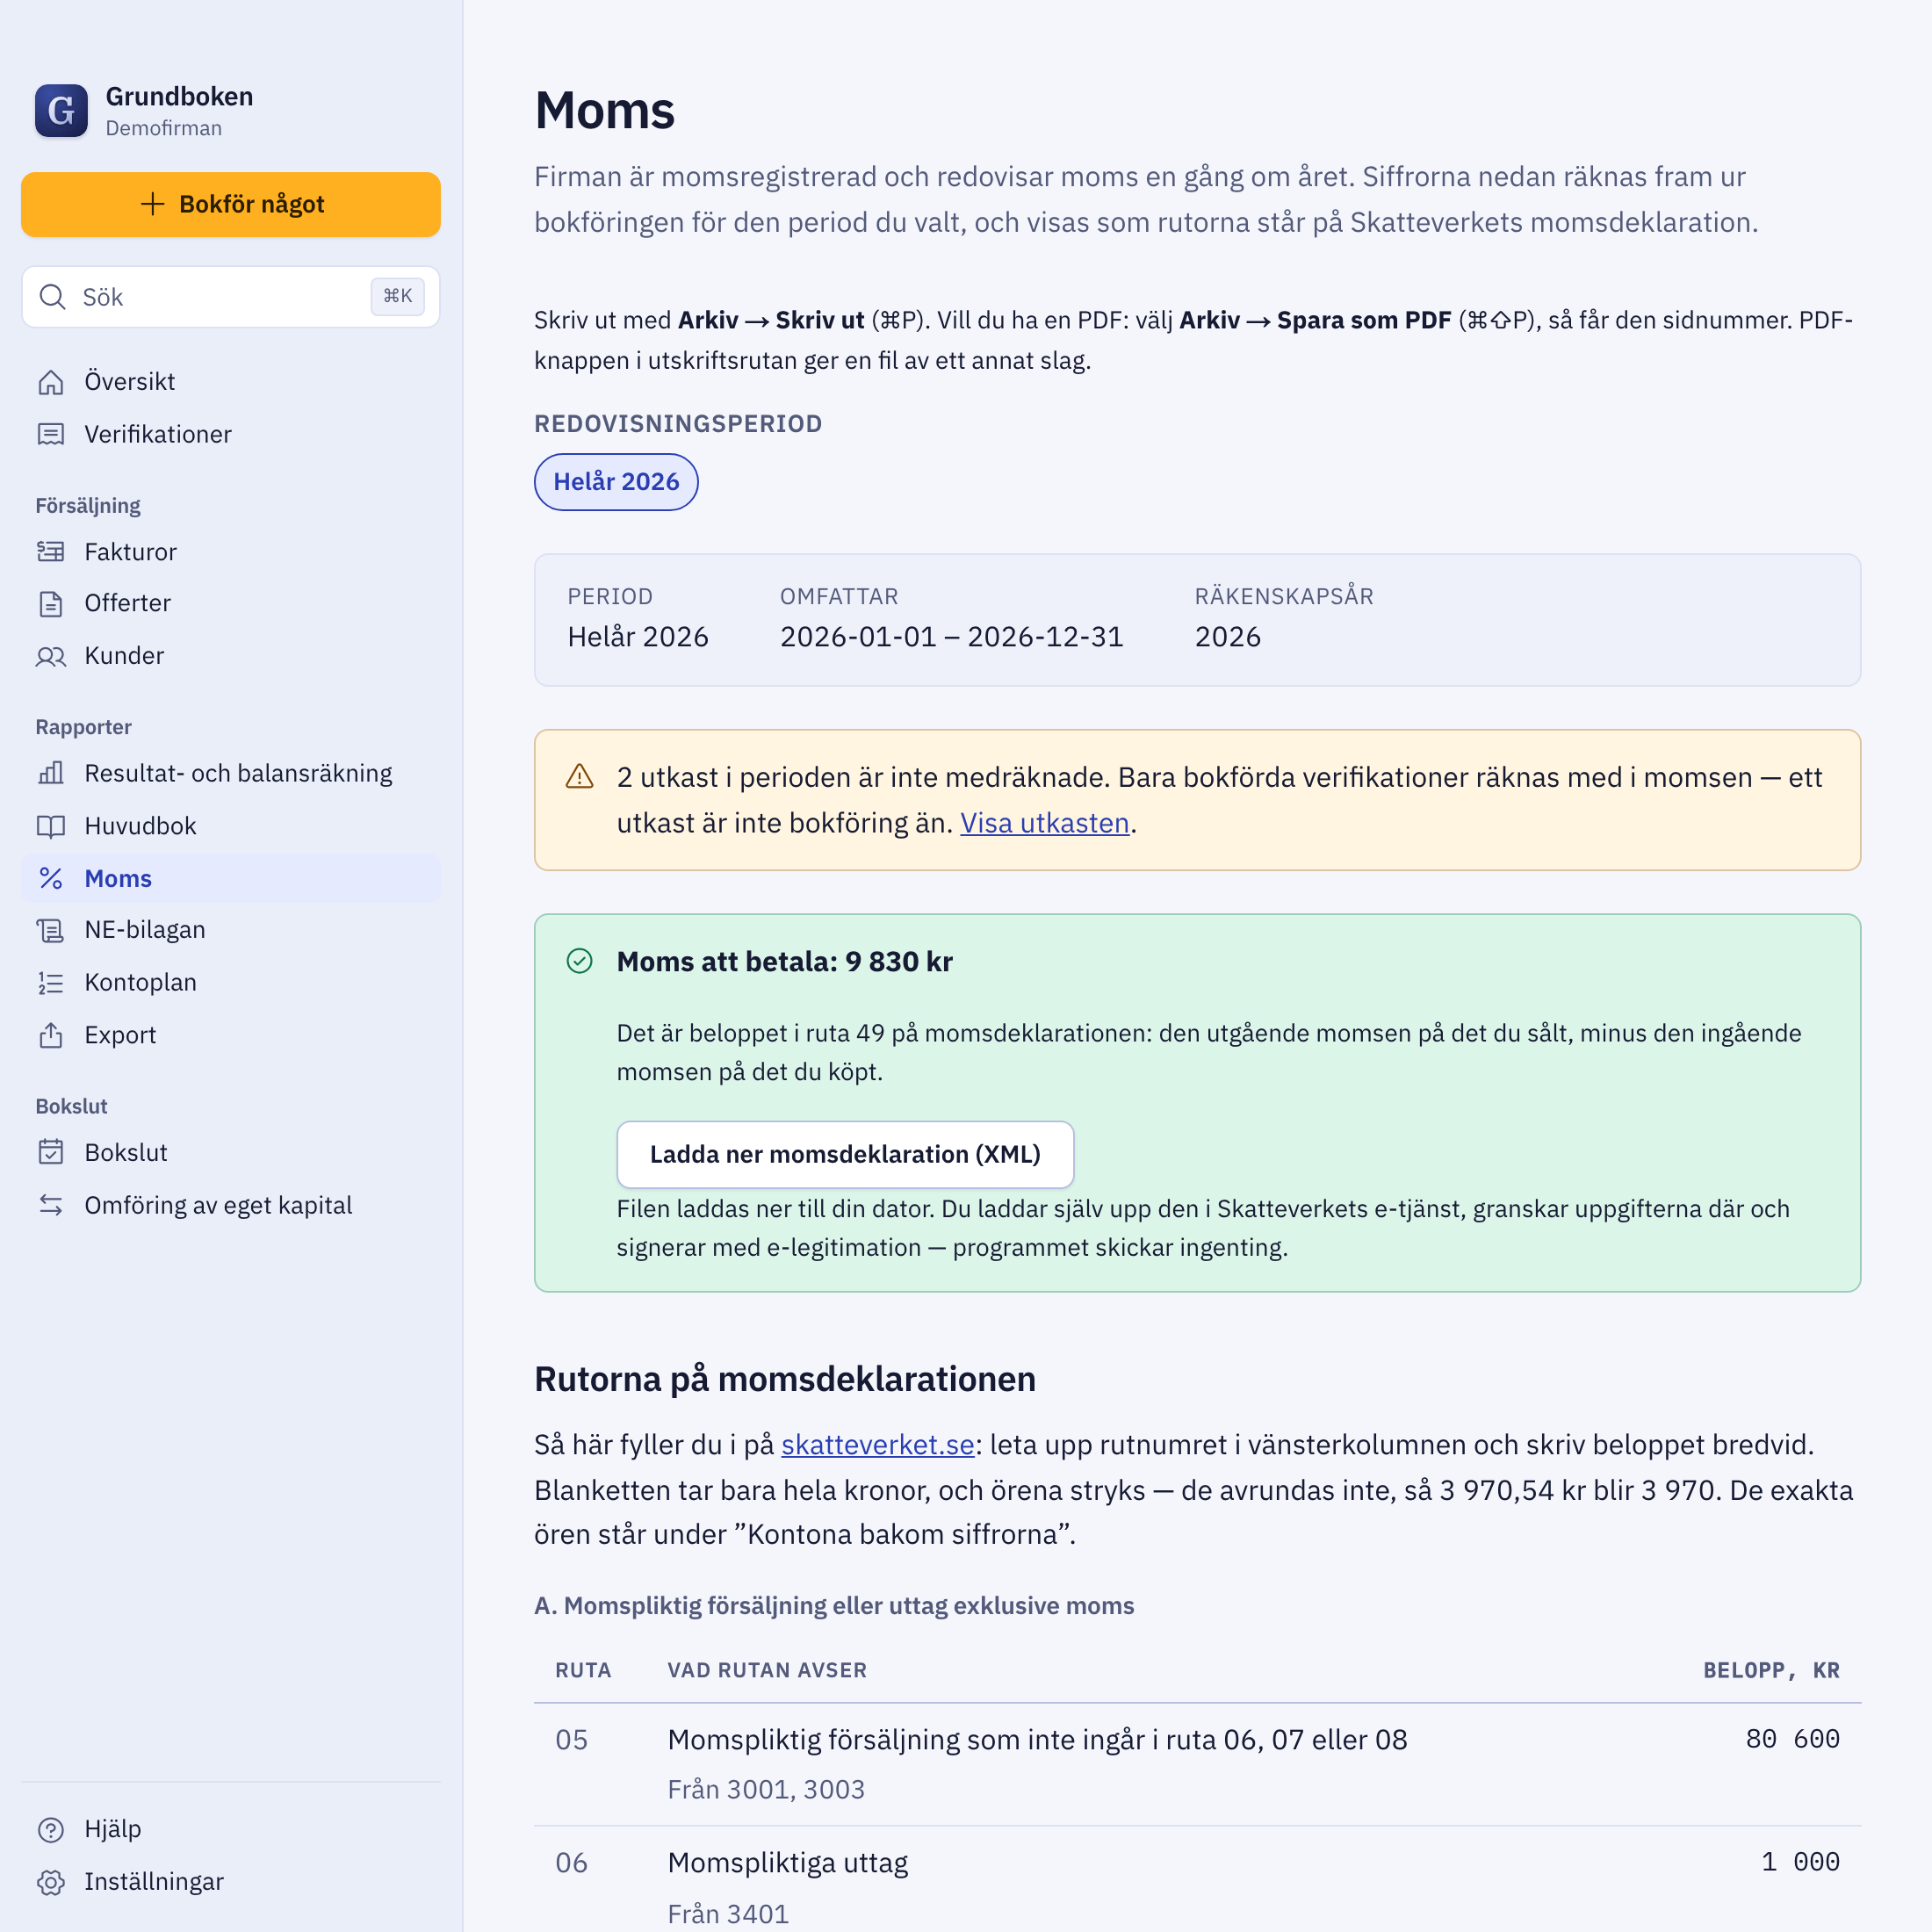
Task: Click the 1 000 amount for ruta 06
Action: coord(1801,1862)
